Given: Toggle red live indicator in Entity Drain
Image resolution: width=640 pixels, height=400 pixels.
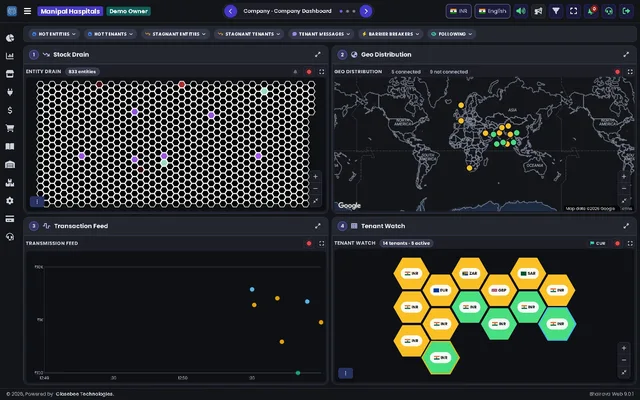Looking at the screenshot, I should pos(309,72).
